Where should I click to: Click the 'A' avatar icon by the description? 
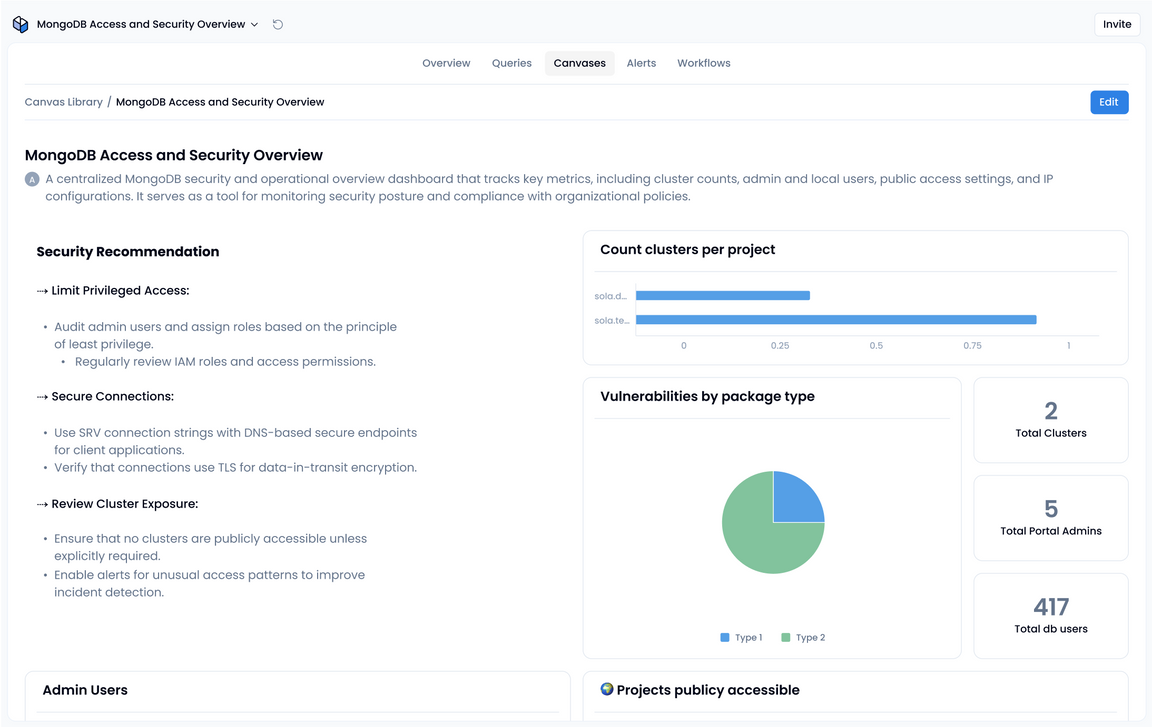[32, 179]
